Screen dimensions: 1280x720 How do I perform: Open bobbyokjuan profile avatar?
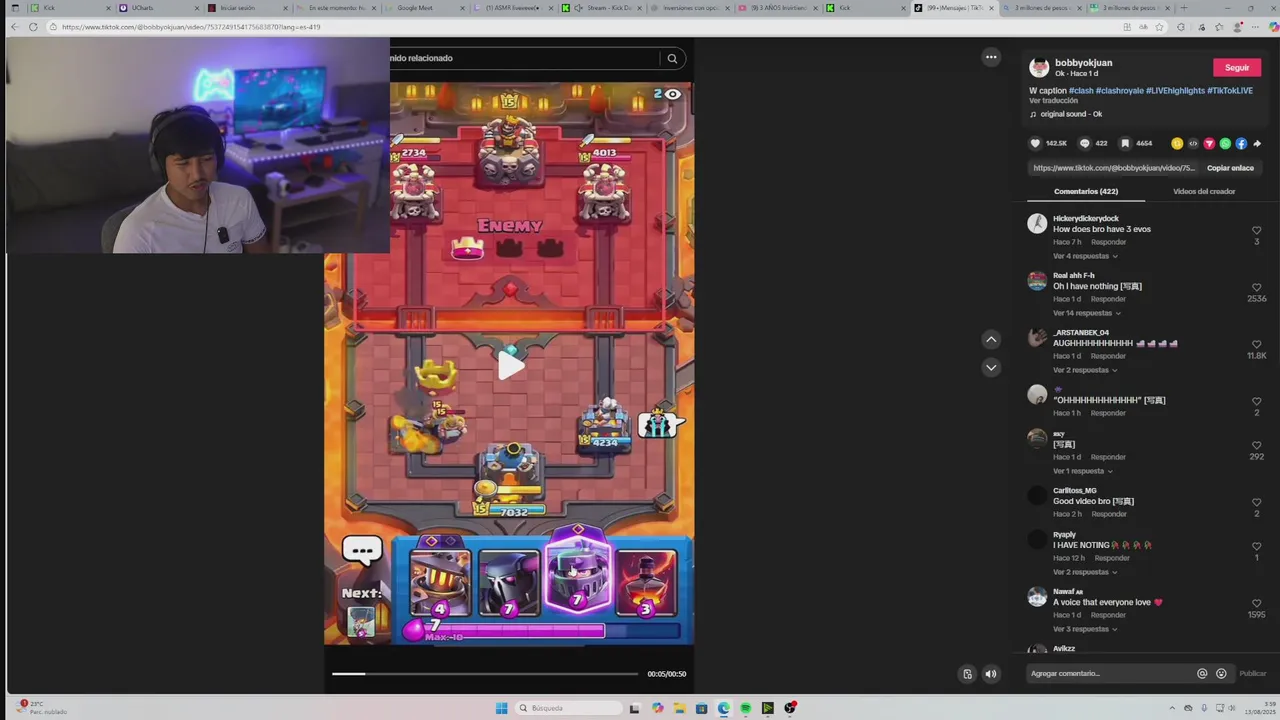1039,67
